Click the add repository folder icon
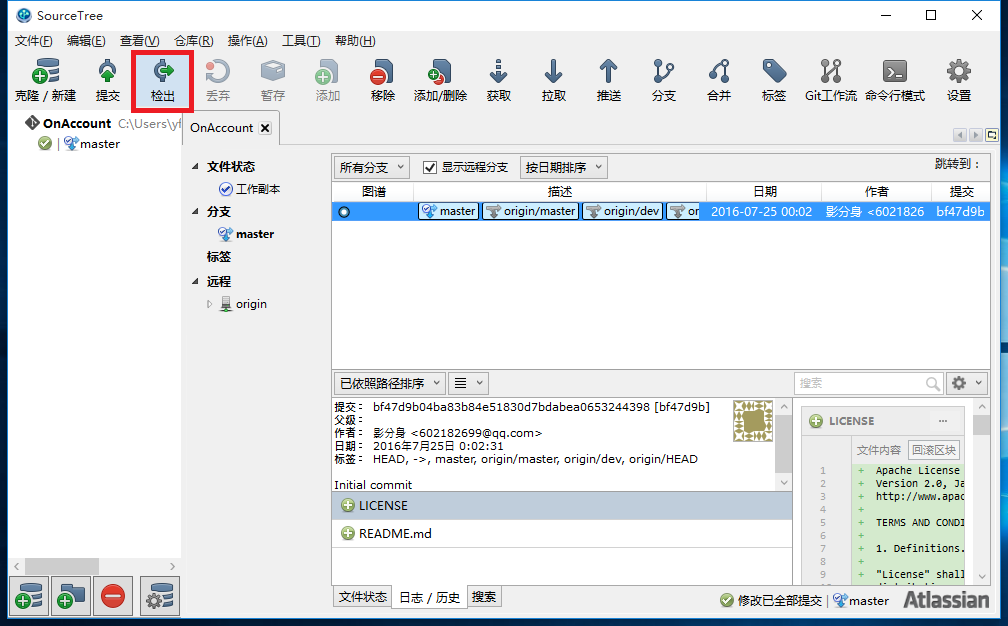 pyautogui.click(x=71, y=596)
